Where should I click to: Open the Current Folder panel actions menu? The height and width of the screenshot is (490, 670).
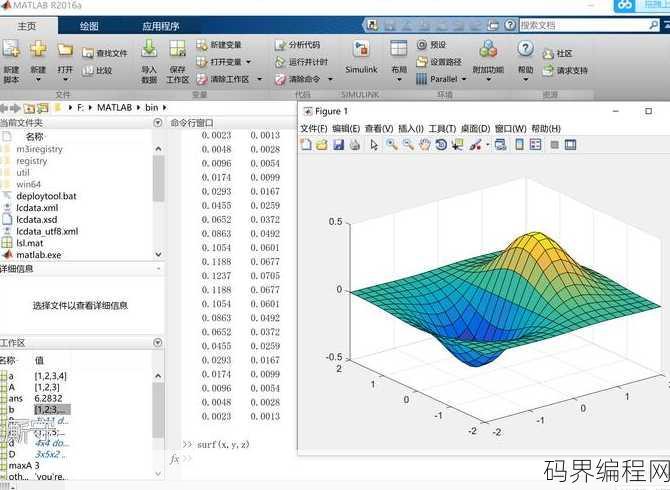[158, 123]
